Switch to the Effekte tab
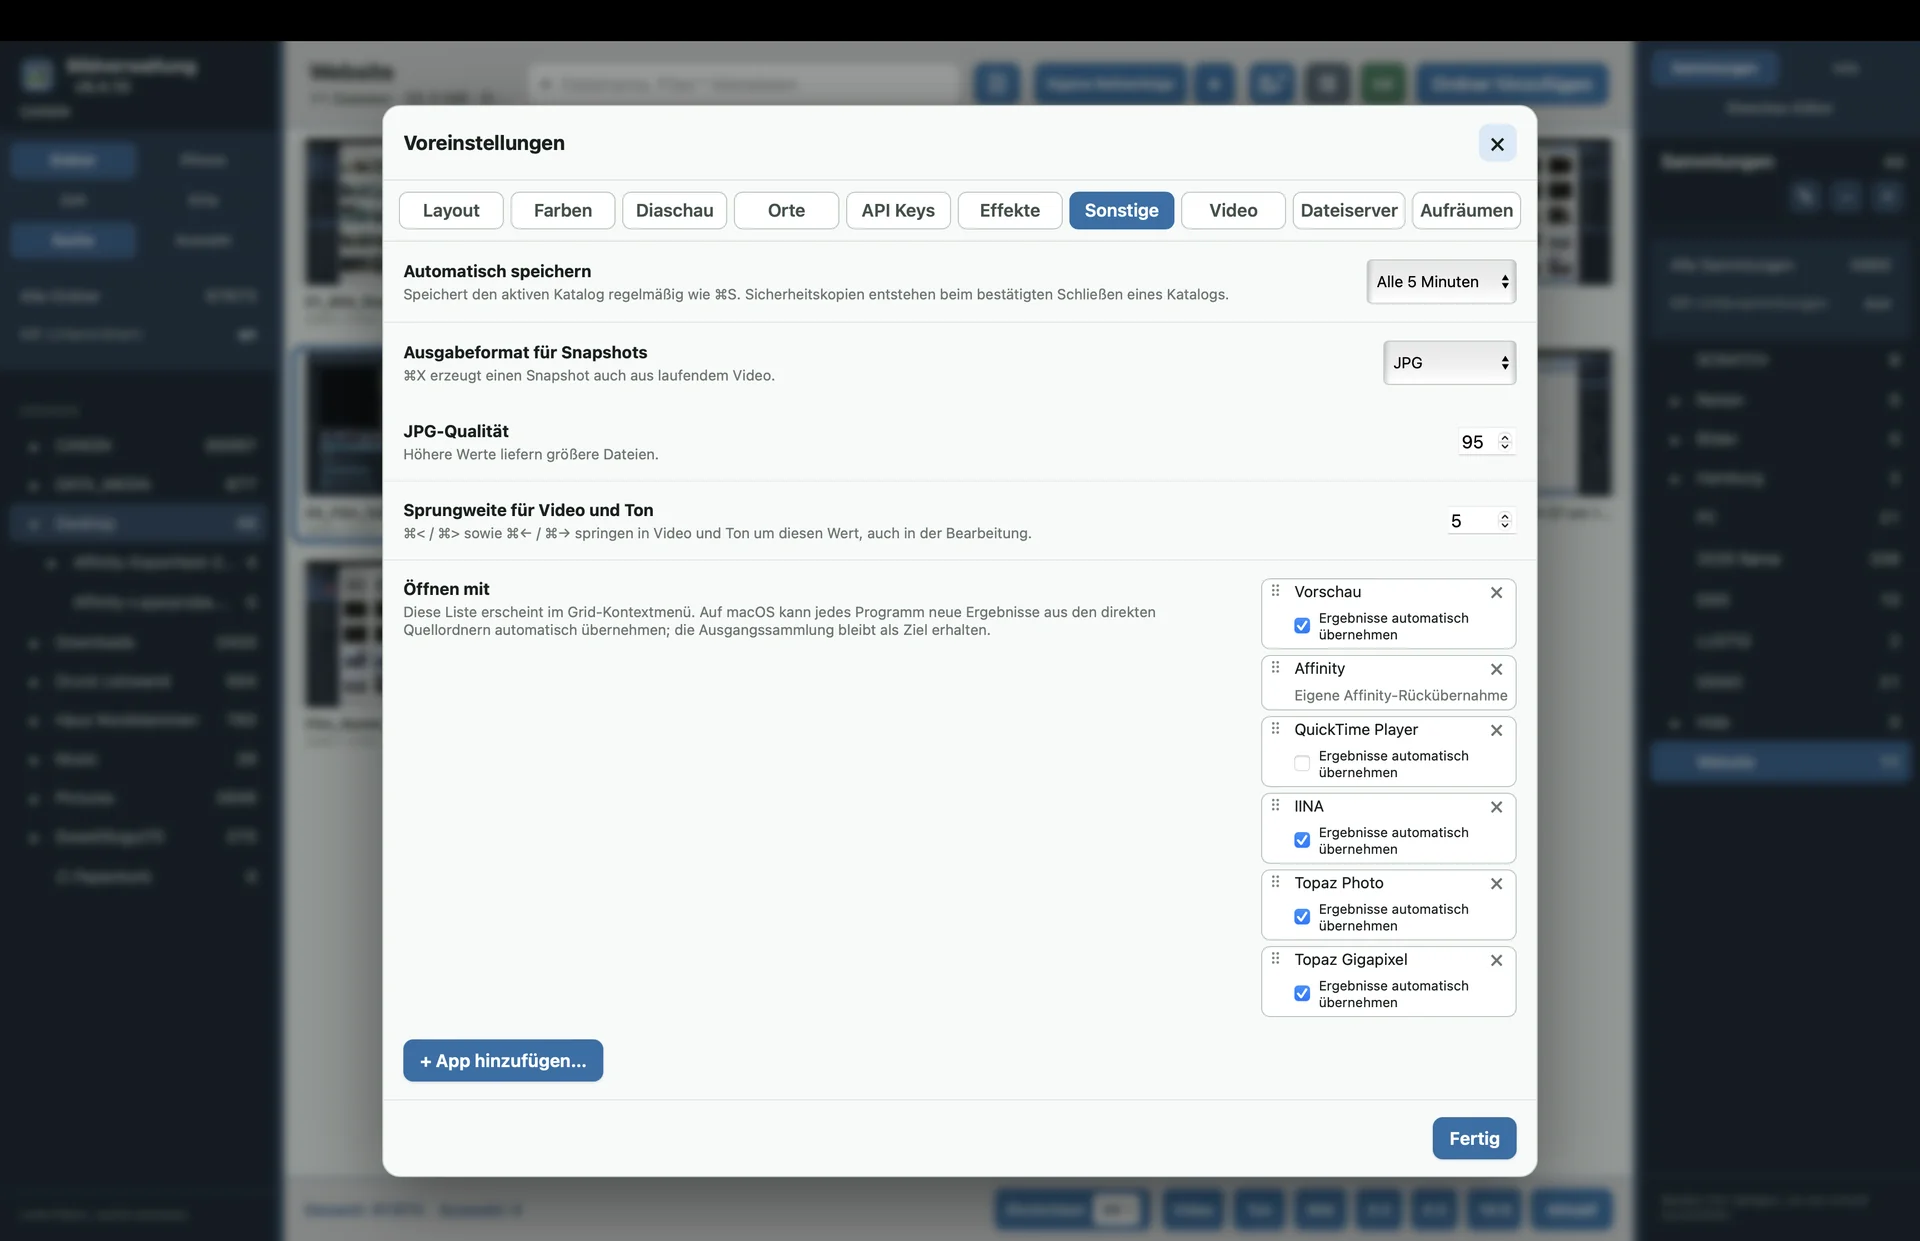Image resolution: width=1920 pixels, height=1241 pixels. pyautogui.click(x=1010, y=210)
